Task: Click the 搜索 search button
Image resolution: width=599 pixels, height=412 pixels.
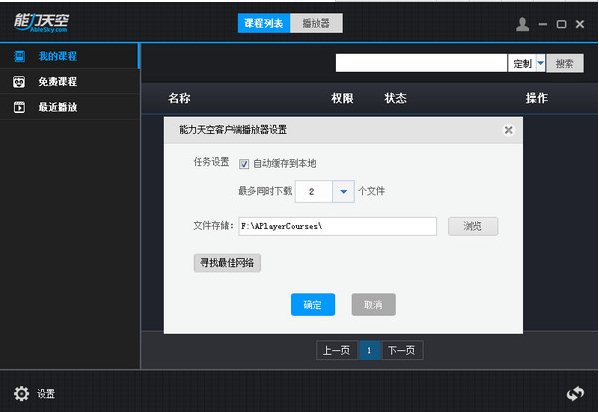Action: click(x=565, y=63)
